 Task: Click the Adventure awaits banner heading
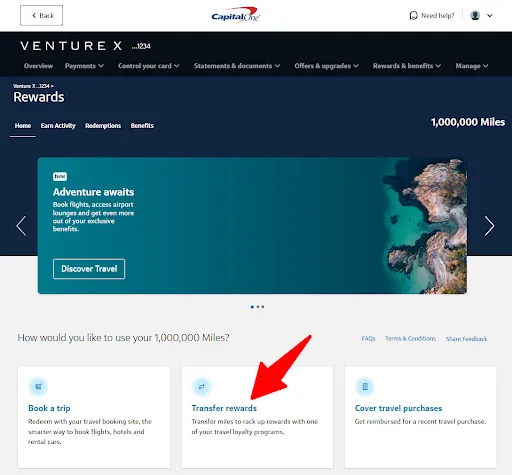[x=93, y=192]
